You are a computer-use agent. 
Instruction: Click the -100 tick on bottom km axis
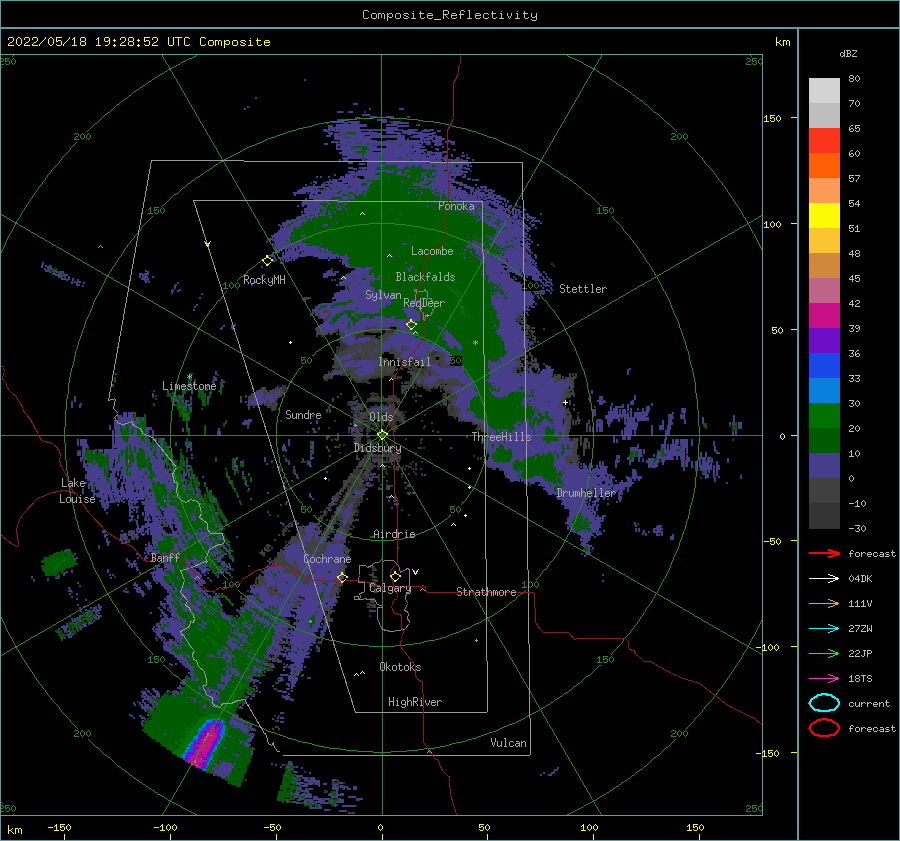[165, 827]
